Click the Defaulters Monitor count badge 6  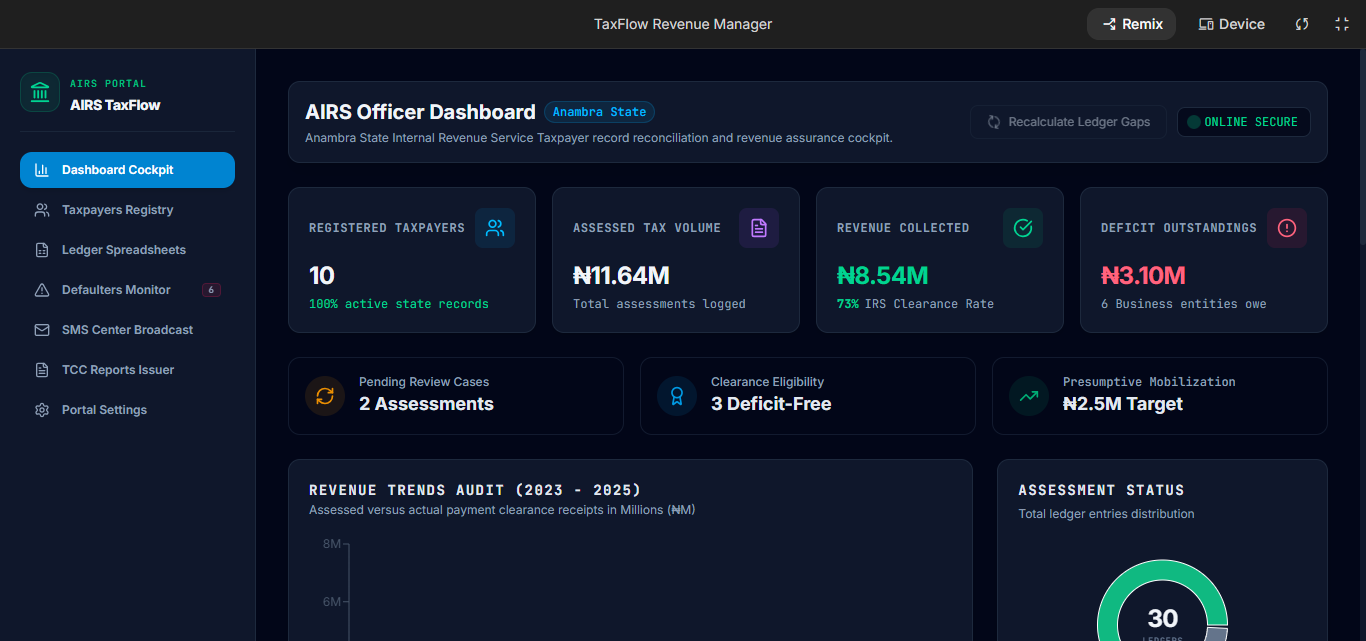coord(211,290)
